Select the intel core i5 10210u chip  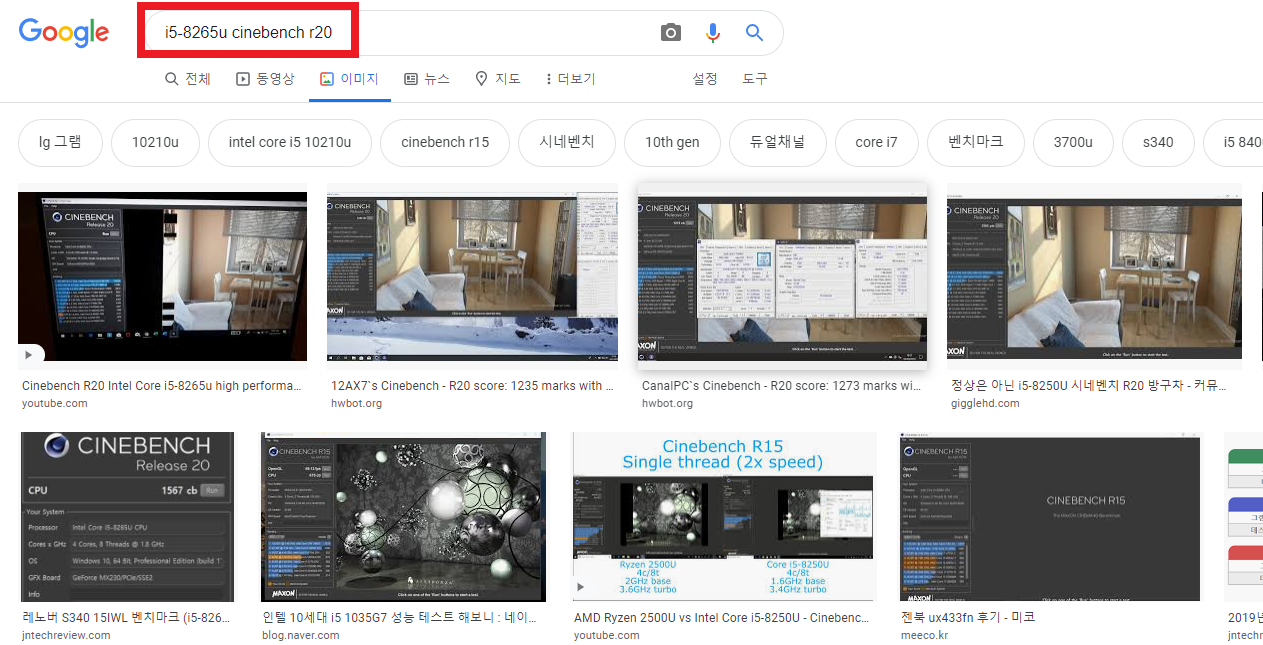point(290,142)
